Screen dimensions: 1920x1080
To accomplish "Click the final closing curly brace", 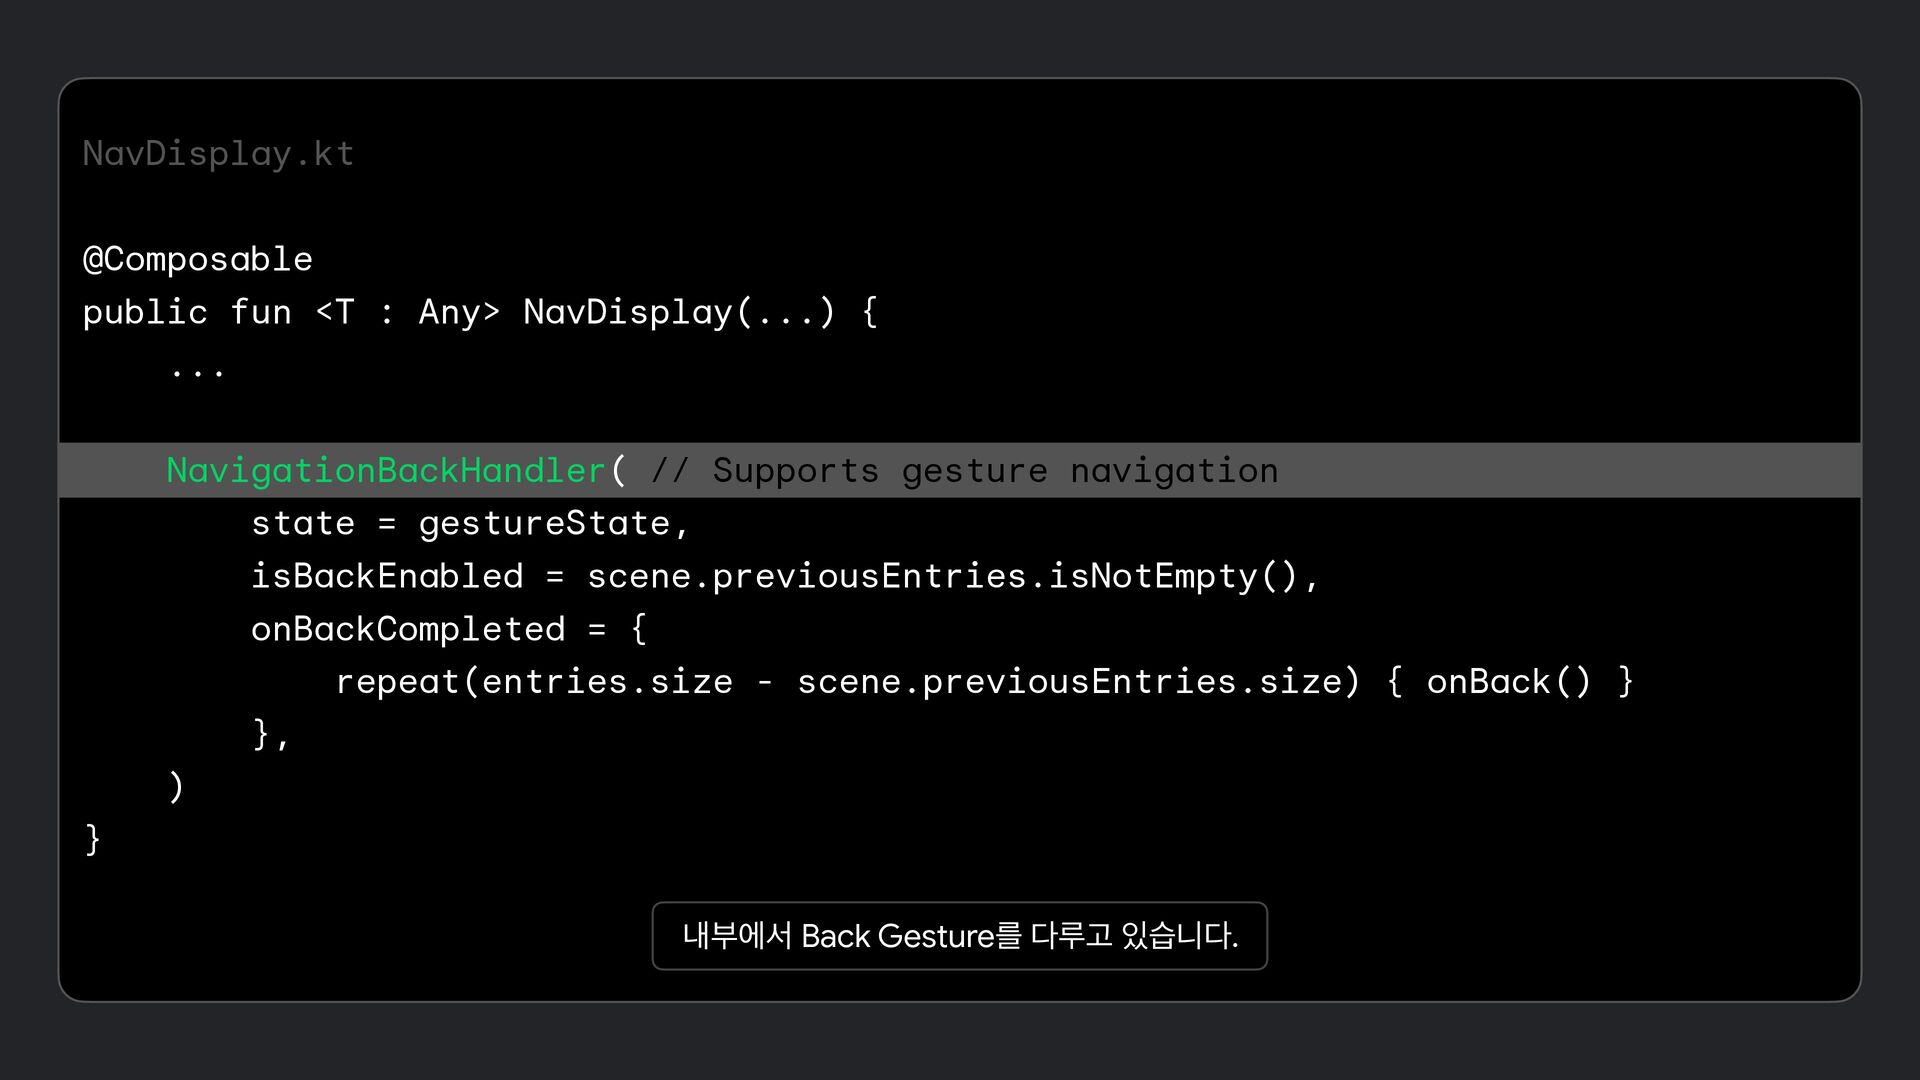I will [92, 839].
